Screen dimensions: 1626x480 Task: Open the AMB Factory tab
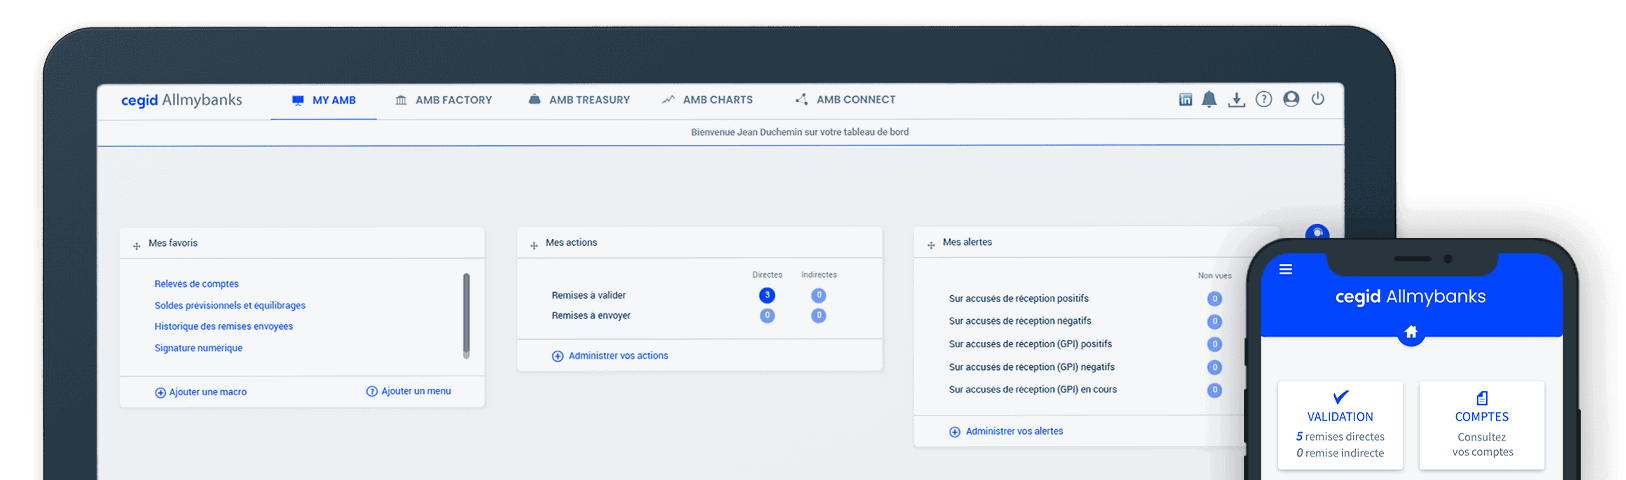443,100
